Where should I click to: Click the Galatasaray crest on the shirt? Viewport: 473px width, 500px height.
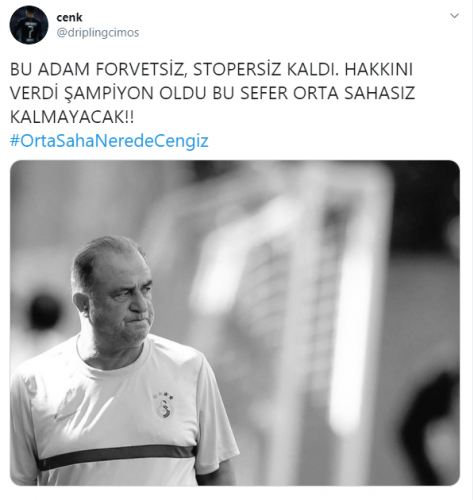[x=164, y=409]
